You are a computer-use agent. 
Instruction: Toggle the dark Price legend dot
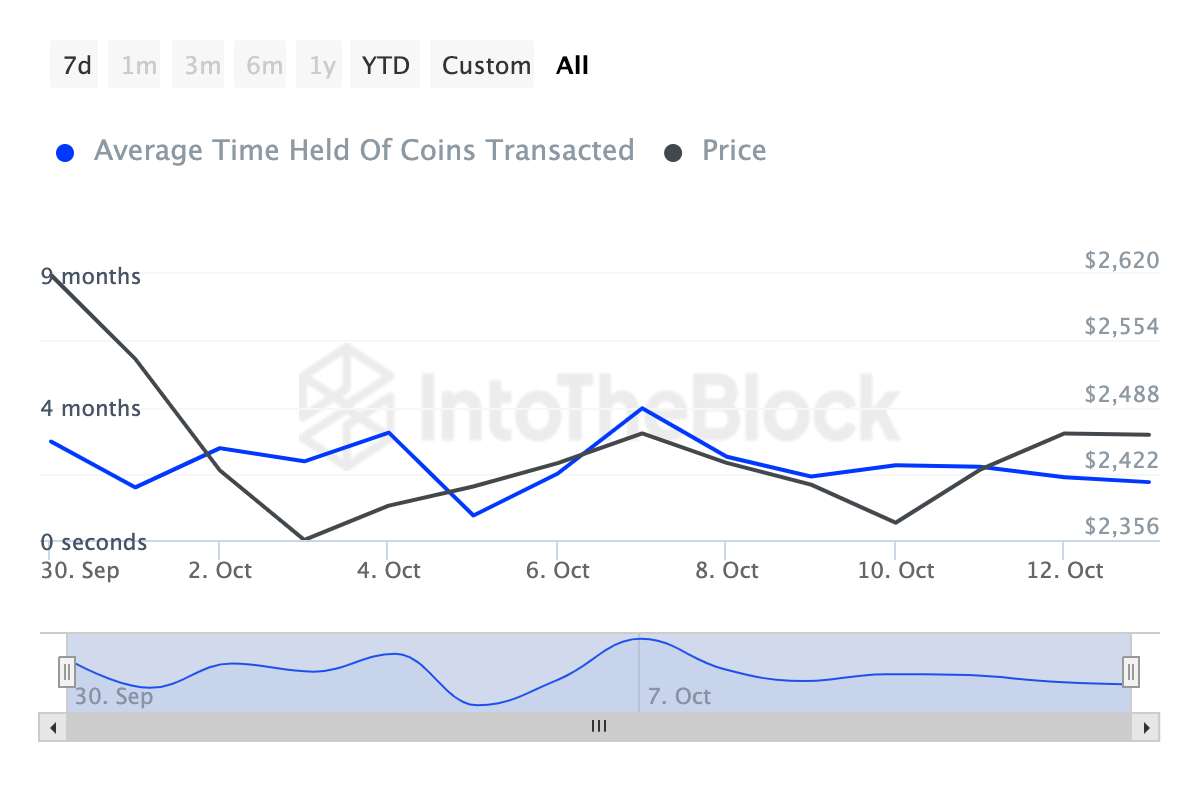click(674, 153)
